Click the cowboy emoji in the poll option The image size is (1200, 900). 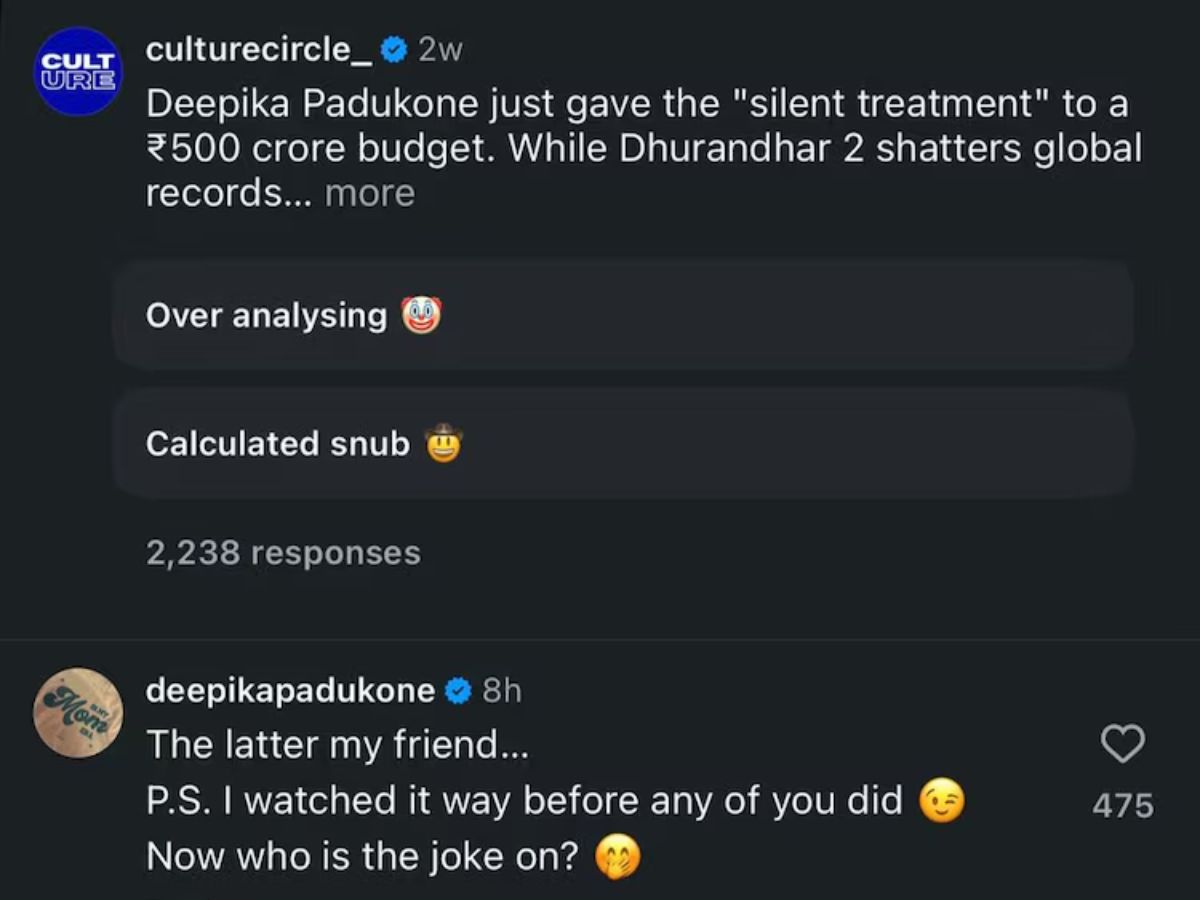tap(443, 443)
